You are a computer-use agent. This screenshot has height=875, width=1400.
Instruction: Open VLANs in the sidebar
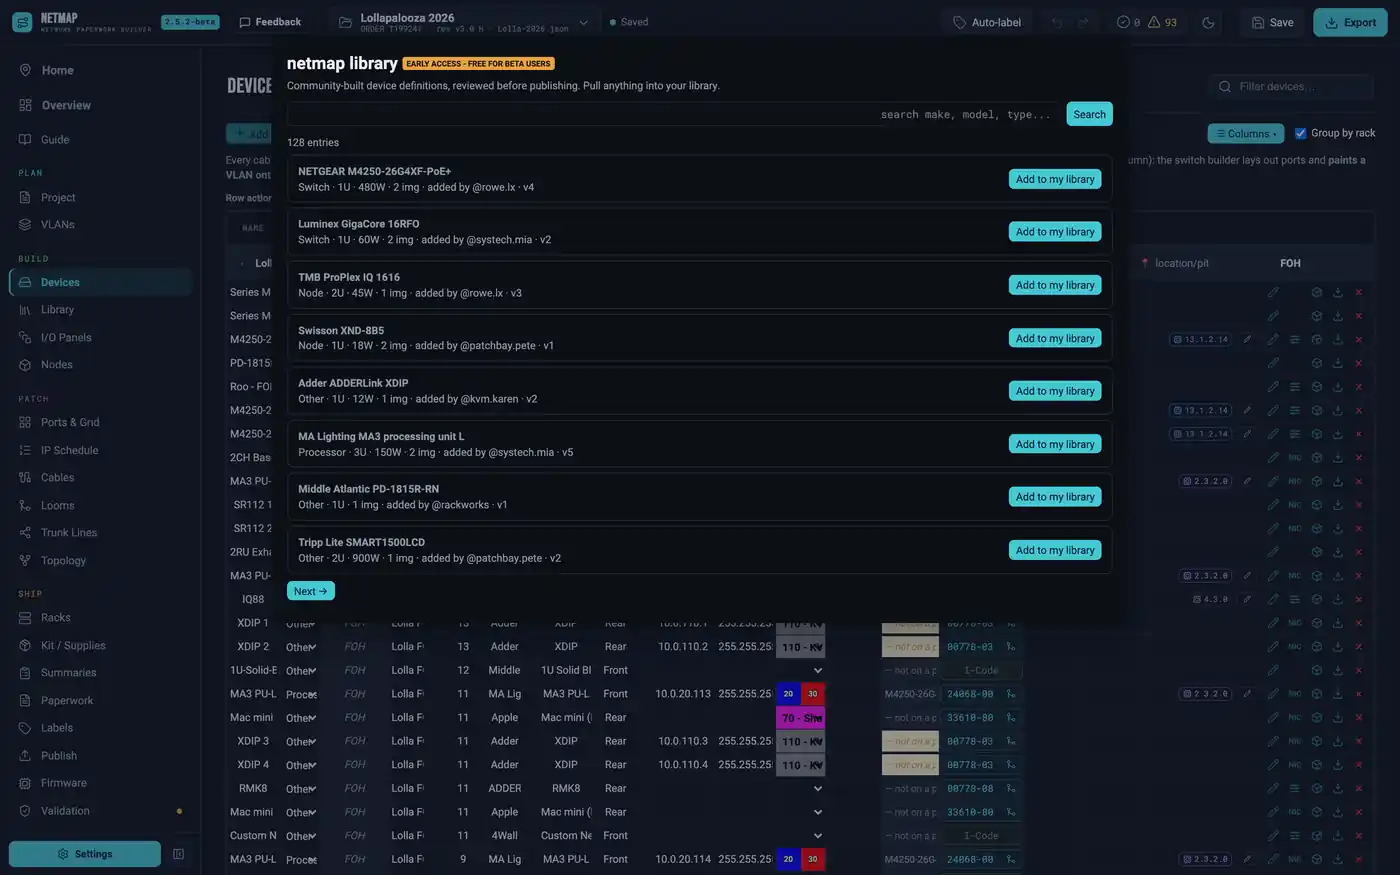coord(57,224)
